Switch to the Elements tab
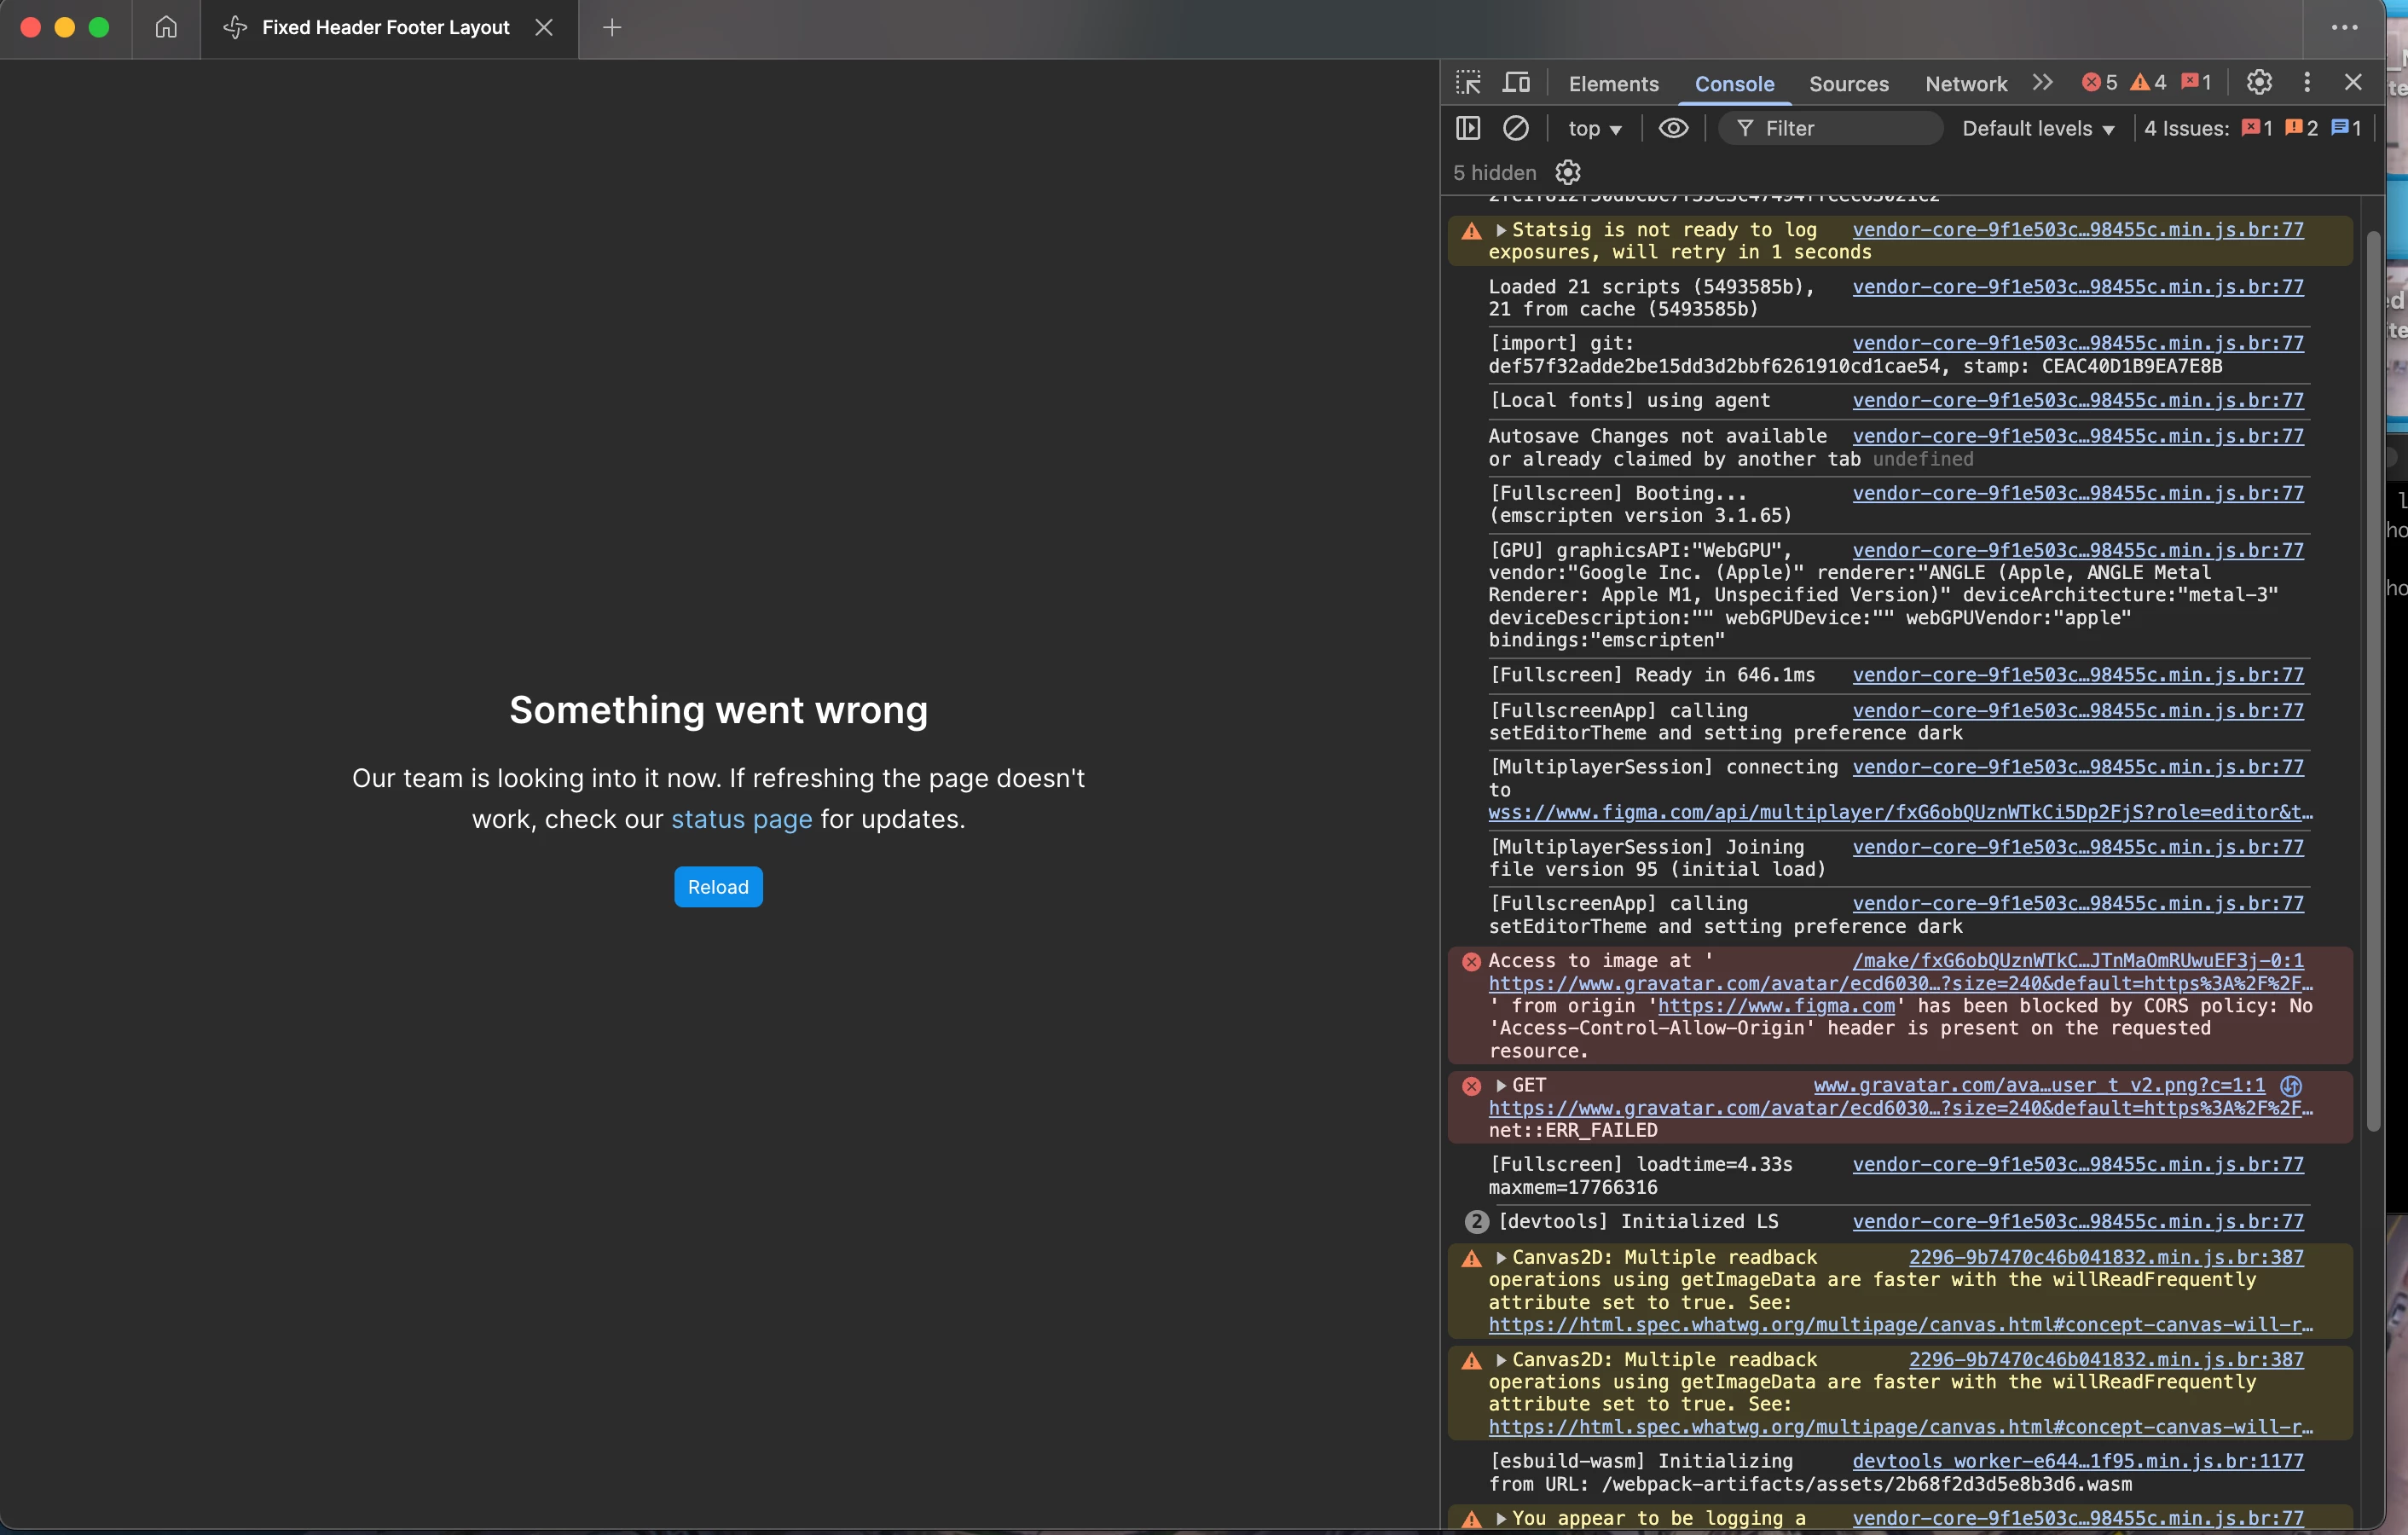 point(1613,84)
